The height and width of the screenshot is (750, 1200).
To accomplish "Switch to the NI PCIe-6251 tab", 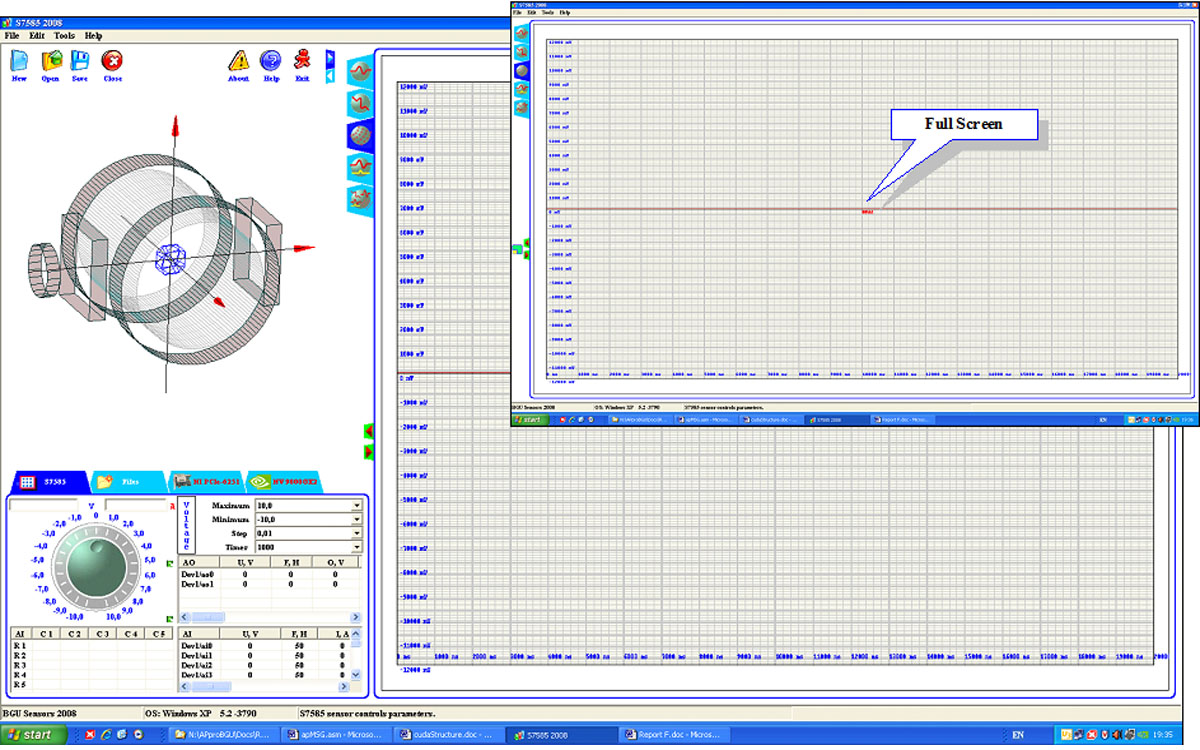I will click(203, 482).
